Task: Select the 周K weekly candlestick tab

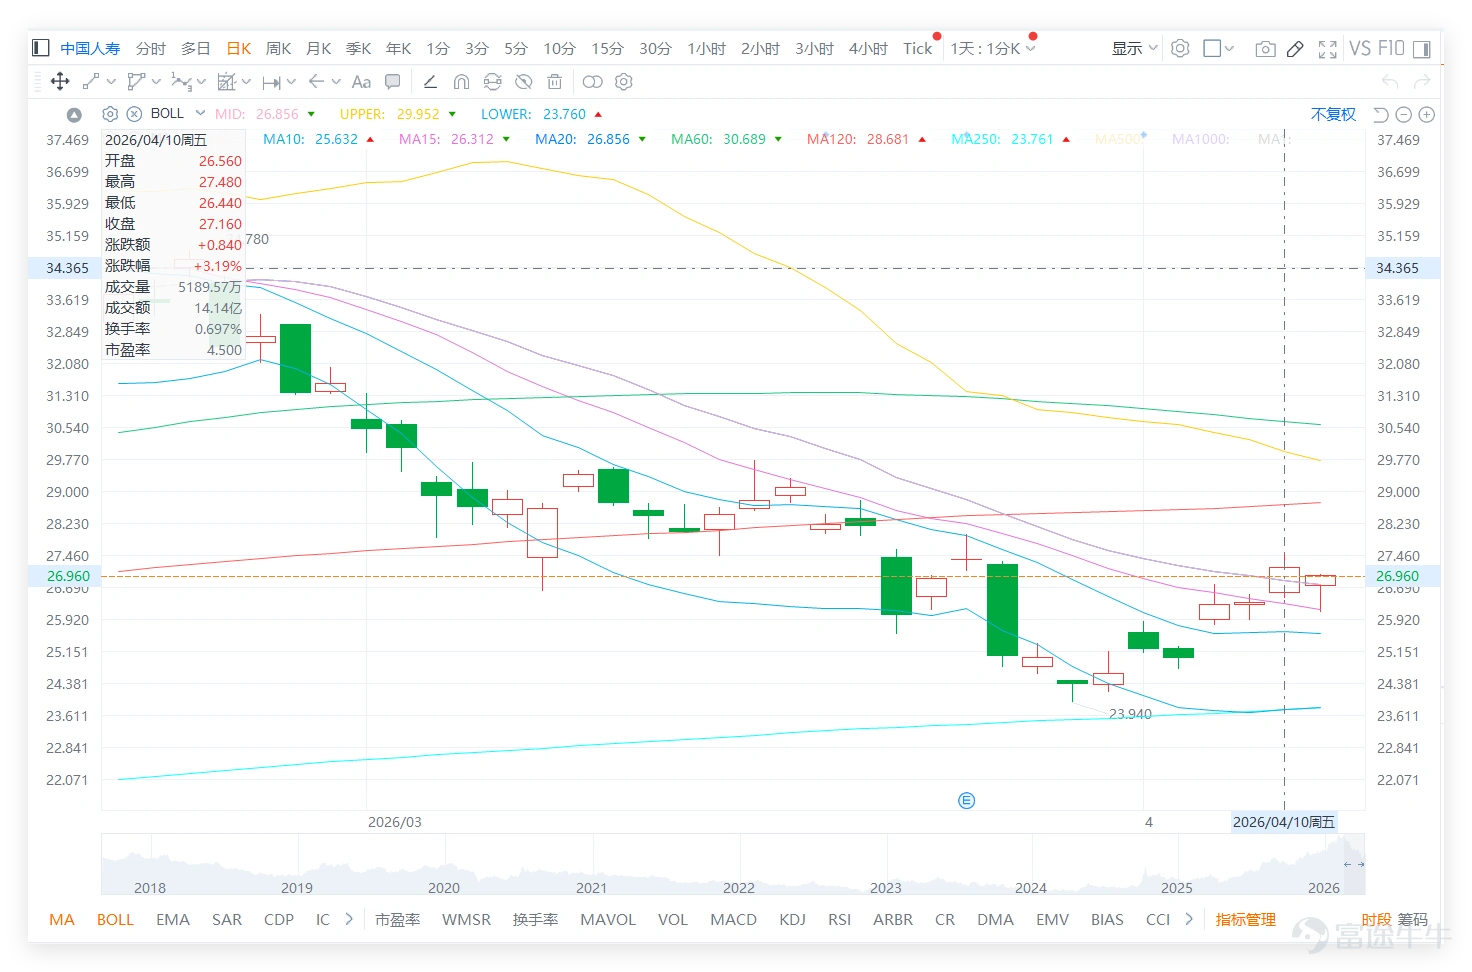Action: [x=279, y=48]
